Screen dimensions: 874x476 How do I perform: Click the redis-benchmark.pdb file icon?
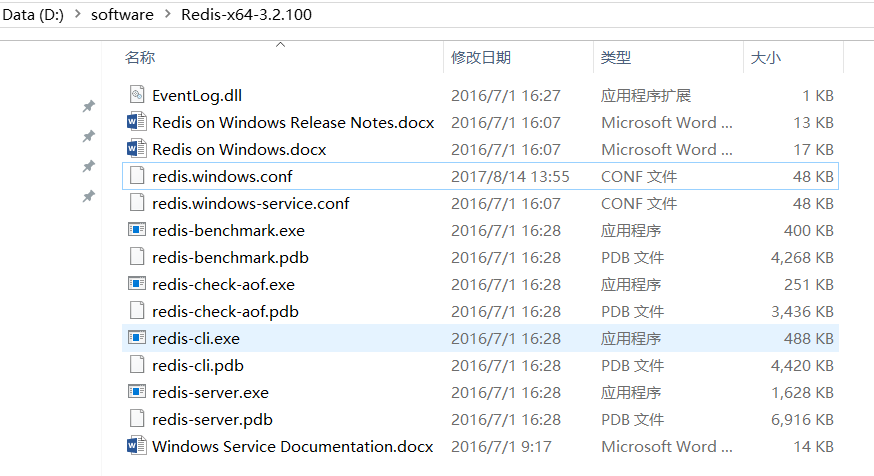137,256
